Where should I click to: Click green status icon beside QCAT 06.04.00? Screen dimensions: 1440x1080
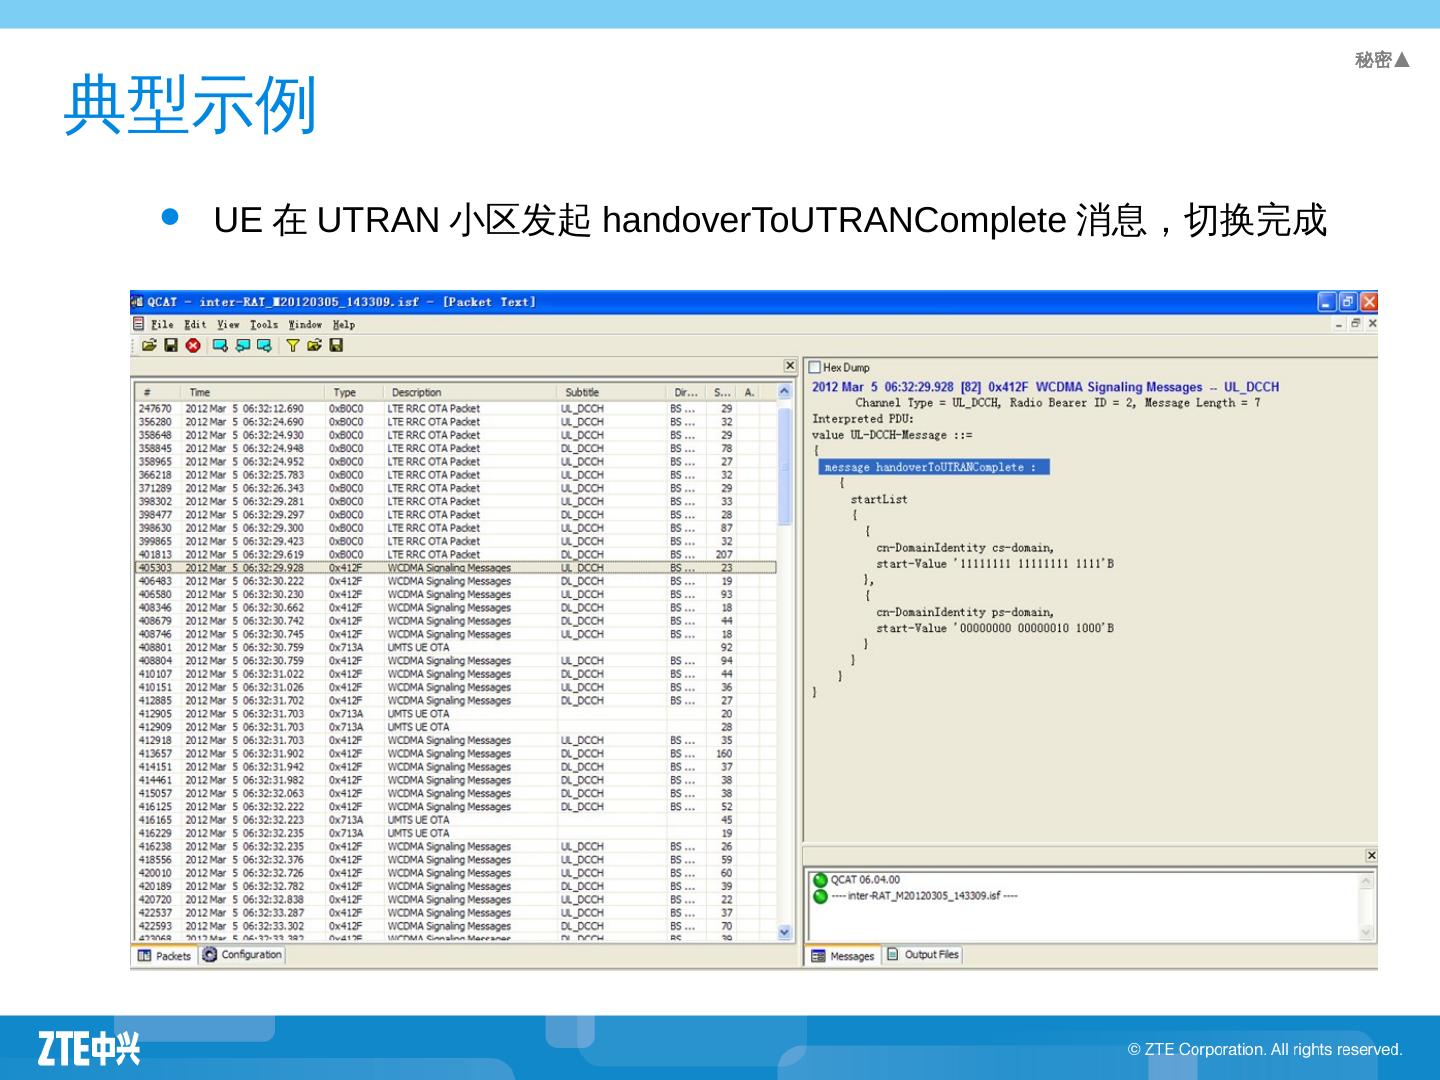tap(820, 880)
